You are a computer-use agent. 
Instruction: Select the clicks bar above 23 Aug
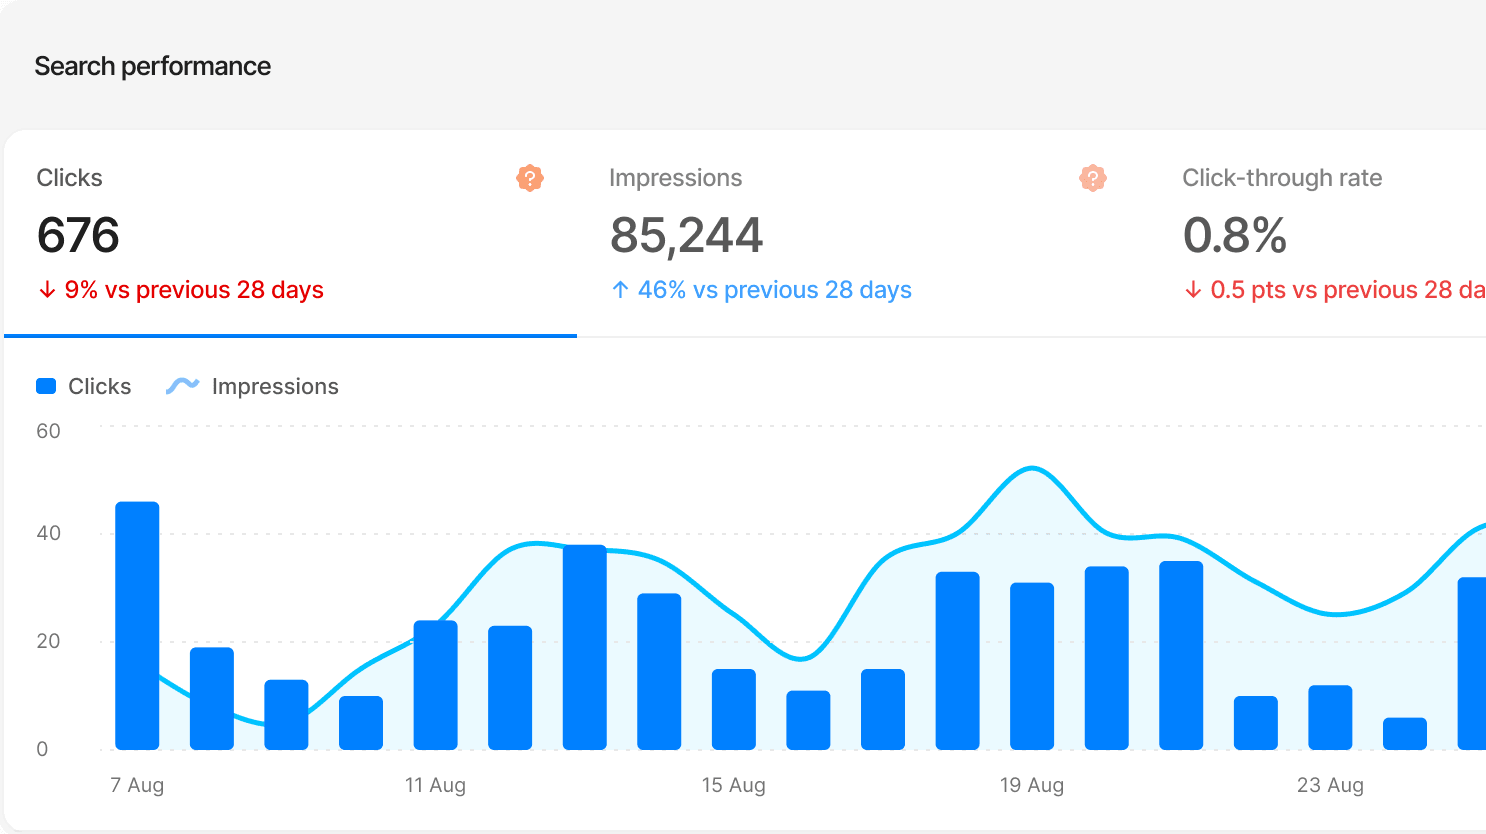tap(1330, 717)
